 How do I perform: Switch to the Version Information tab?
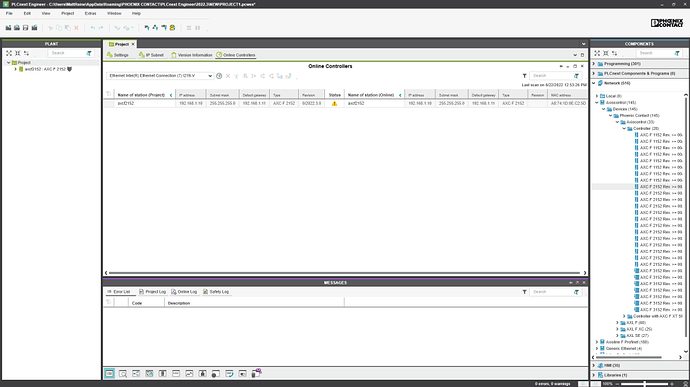click(191, 55)
